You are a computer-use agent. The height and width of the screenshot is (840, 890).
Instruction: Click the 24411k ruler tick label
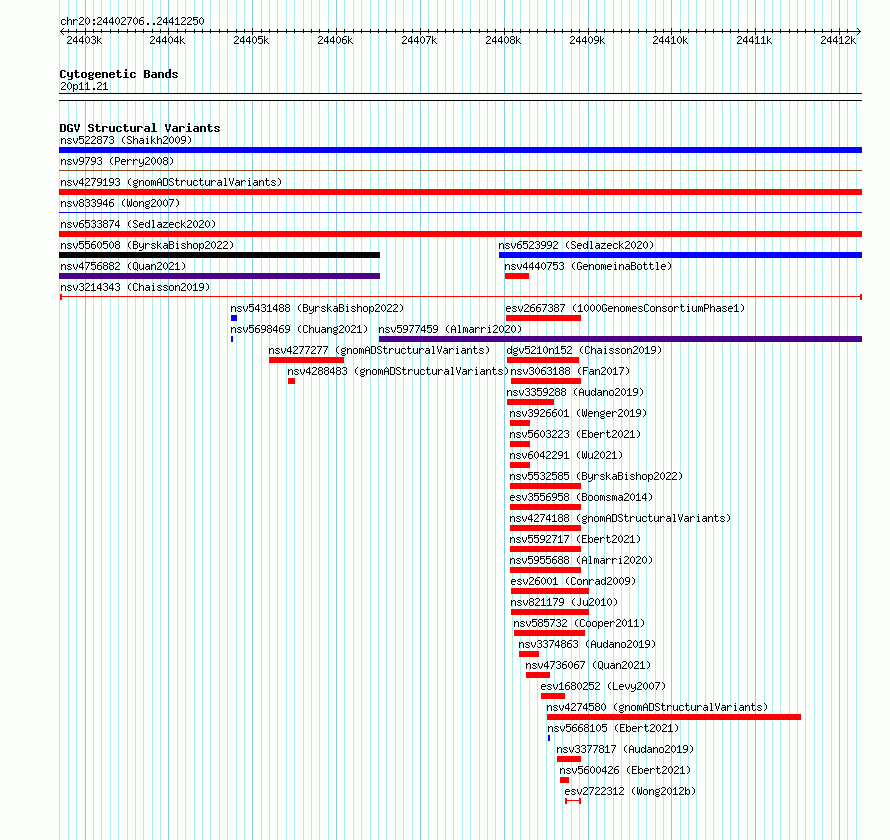754,40
